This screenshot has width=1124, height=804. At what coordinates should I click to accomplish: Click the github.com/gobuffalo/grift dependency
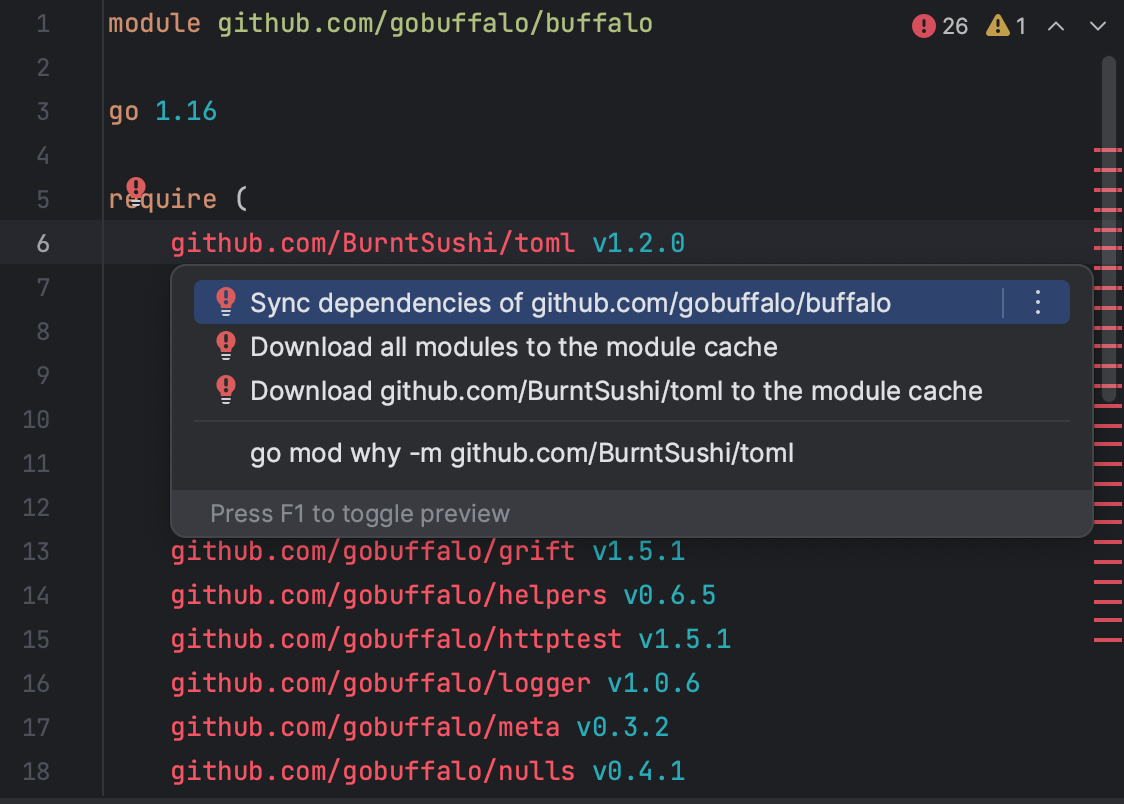coord(372,551)
